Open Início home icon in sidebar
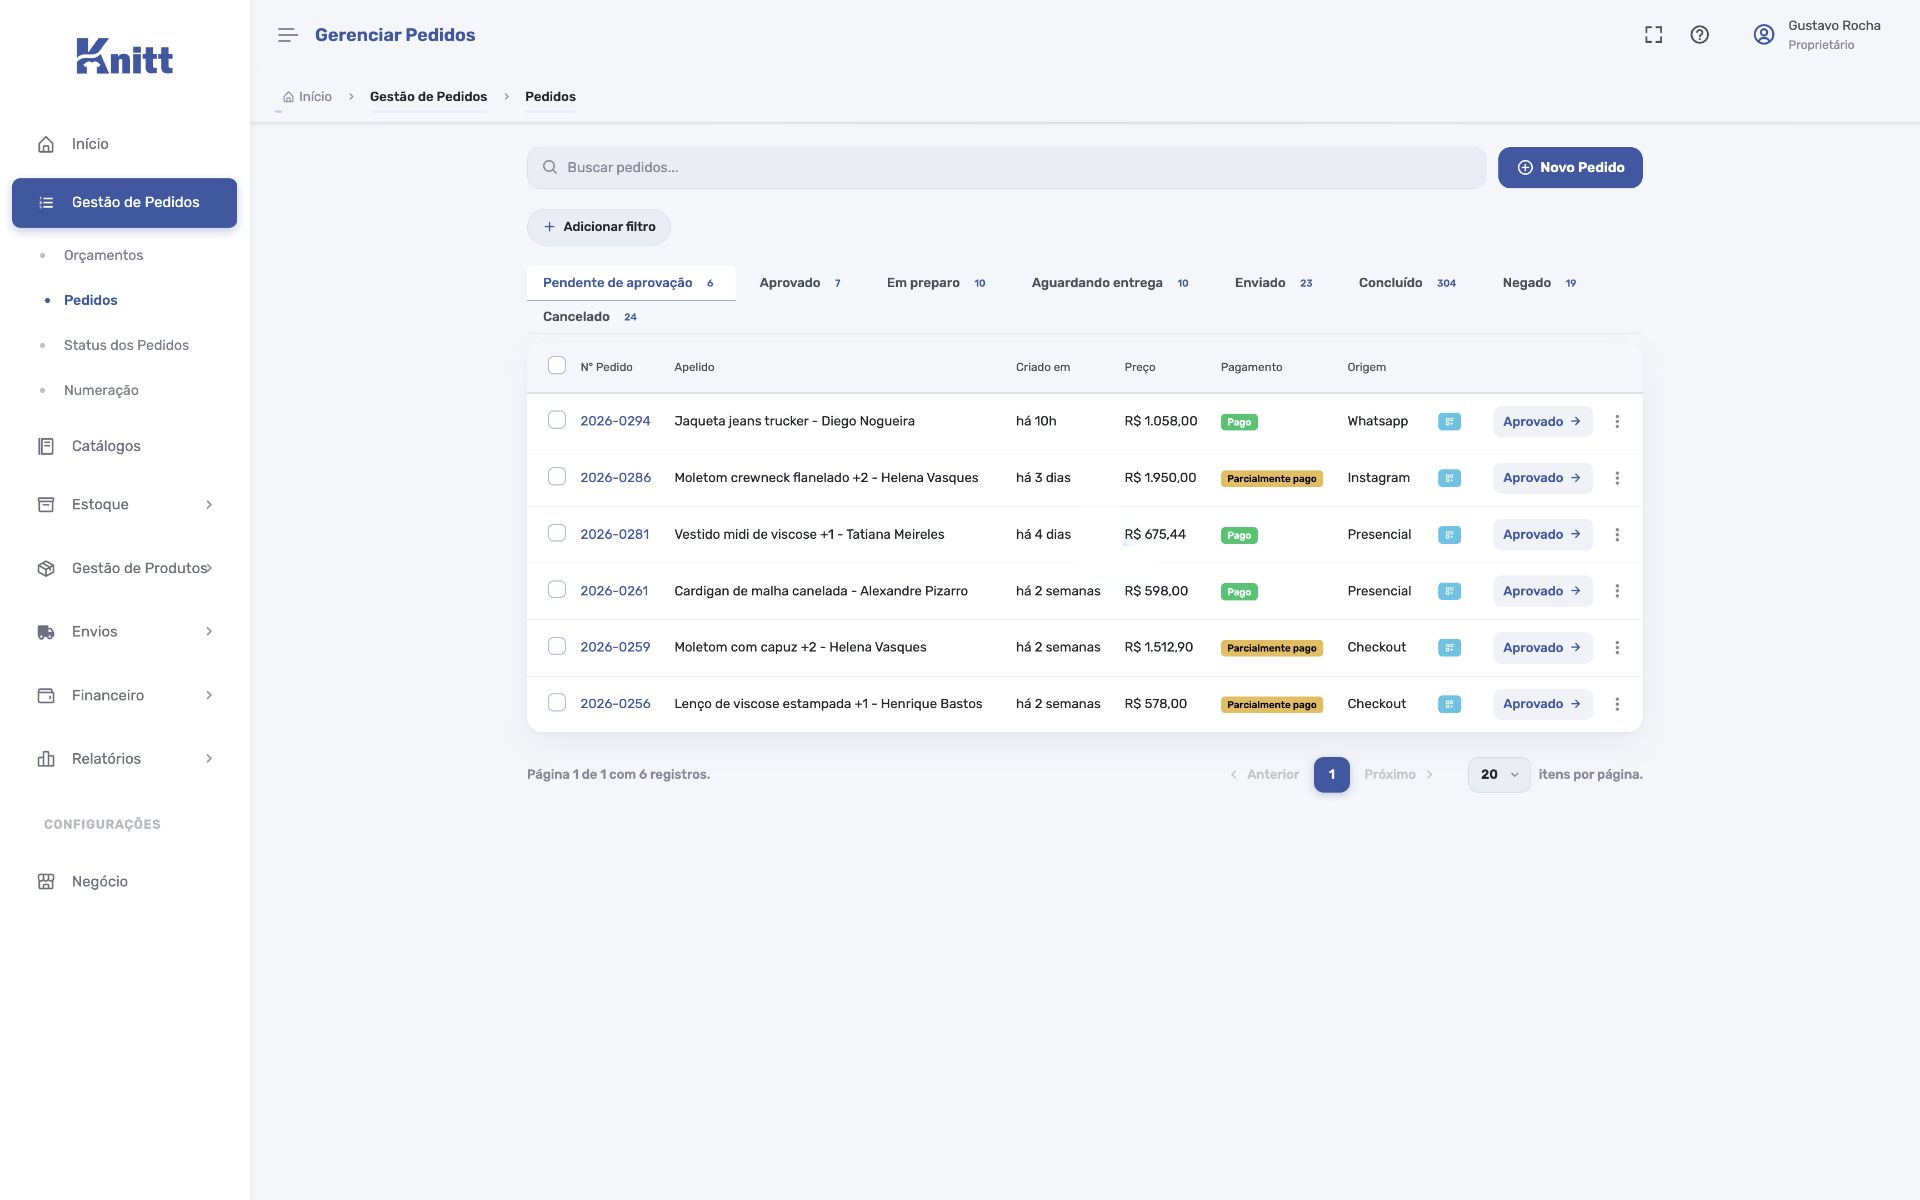Screen dimensions: 1920x1200 point(46,144)
